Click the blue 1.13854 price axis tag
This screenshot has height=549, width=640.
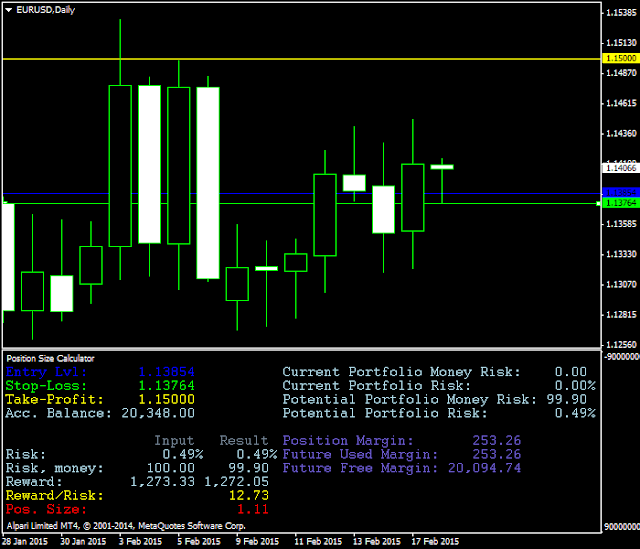point(620,193)
